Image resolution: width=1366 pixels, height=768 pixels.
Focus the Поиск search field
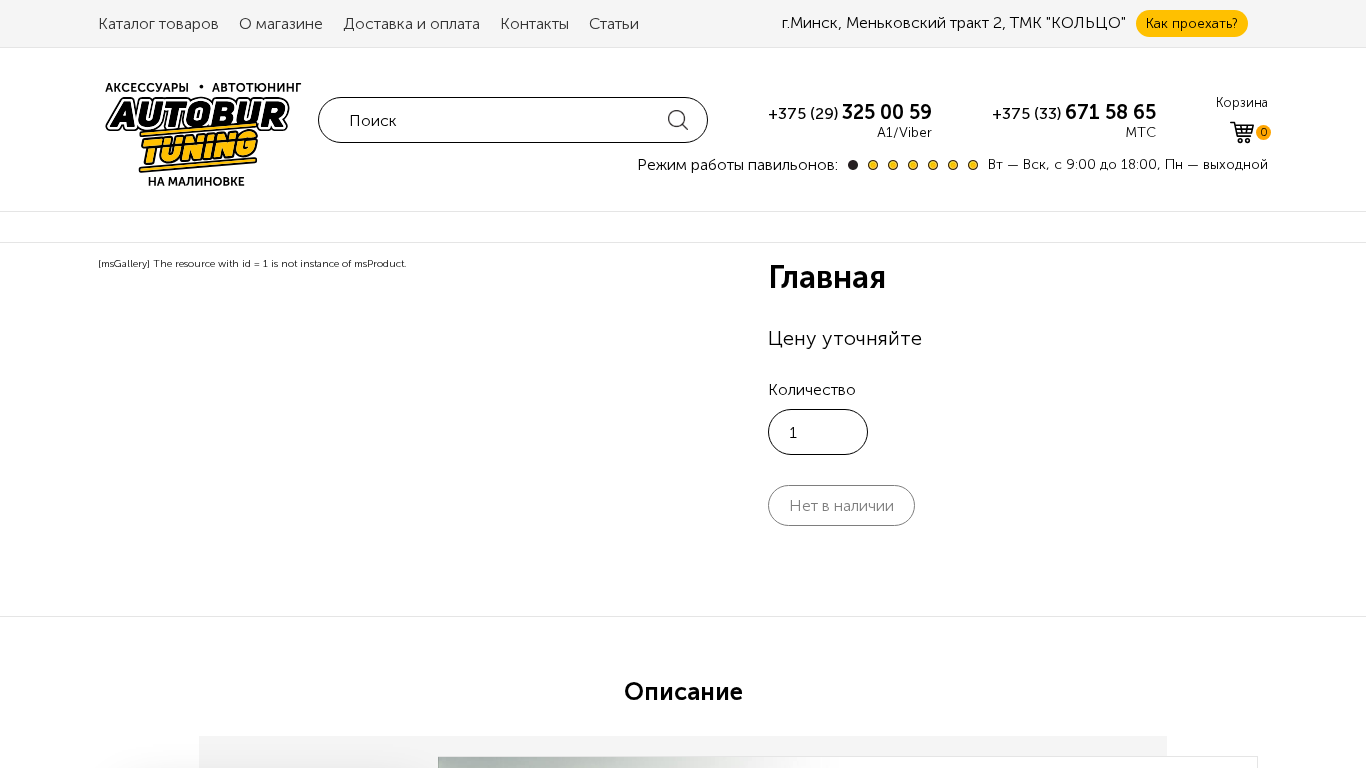[500, 120]
